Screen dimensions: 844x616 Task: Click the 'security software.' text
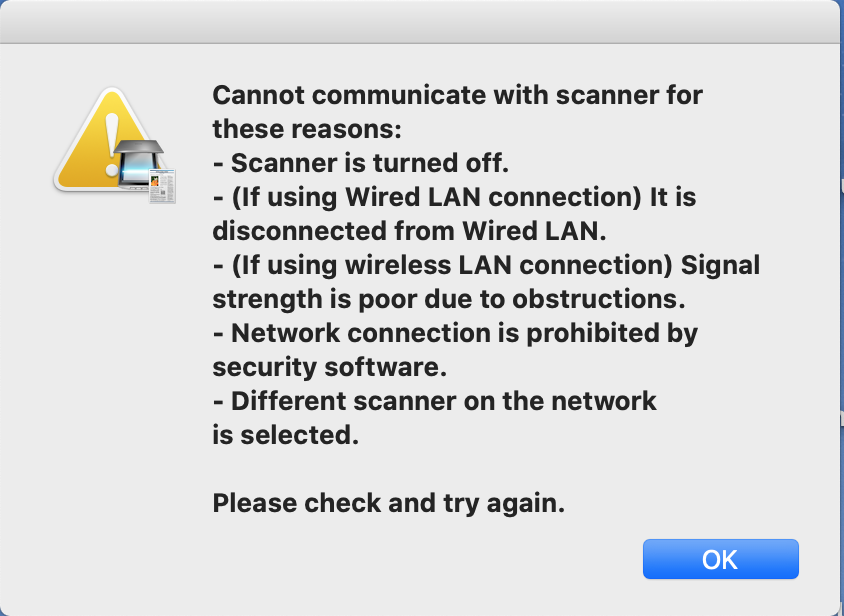(329, 367)
